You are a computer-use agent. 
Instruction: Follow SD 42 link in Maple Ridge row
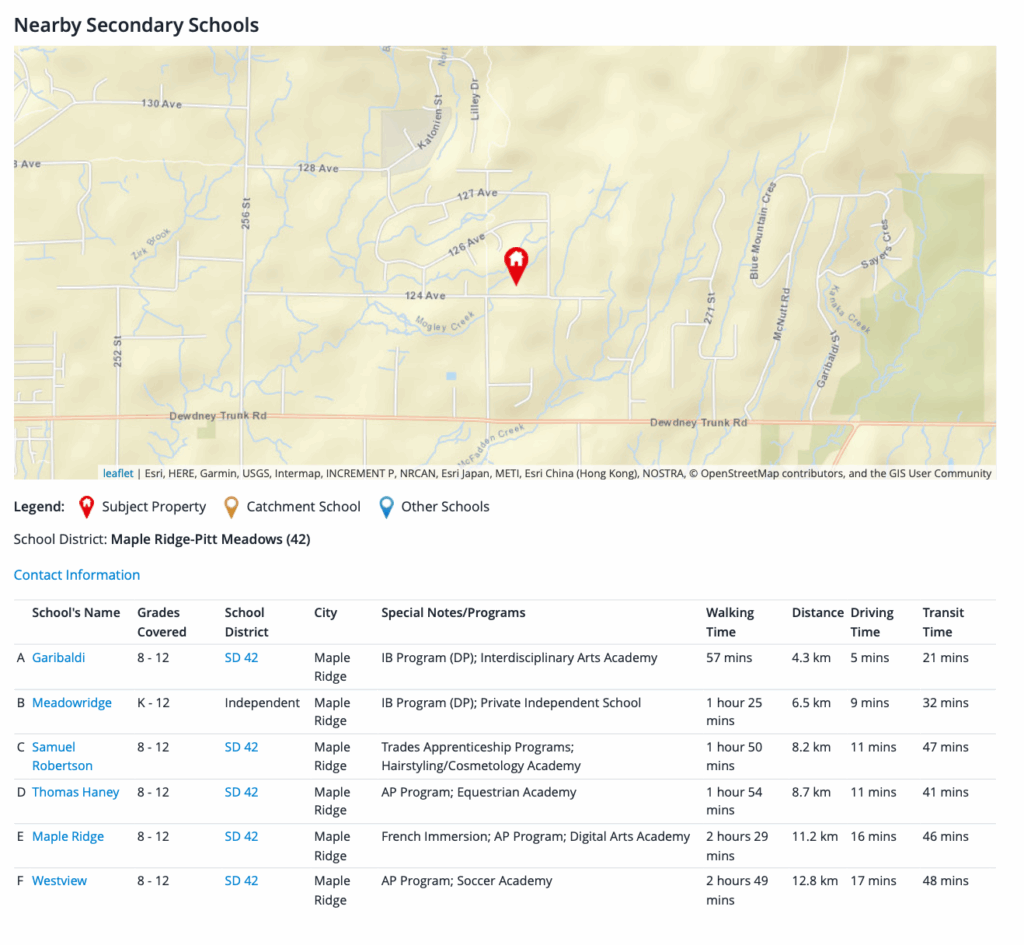241,837
